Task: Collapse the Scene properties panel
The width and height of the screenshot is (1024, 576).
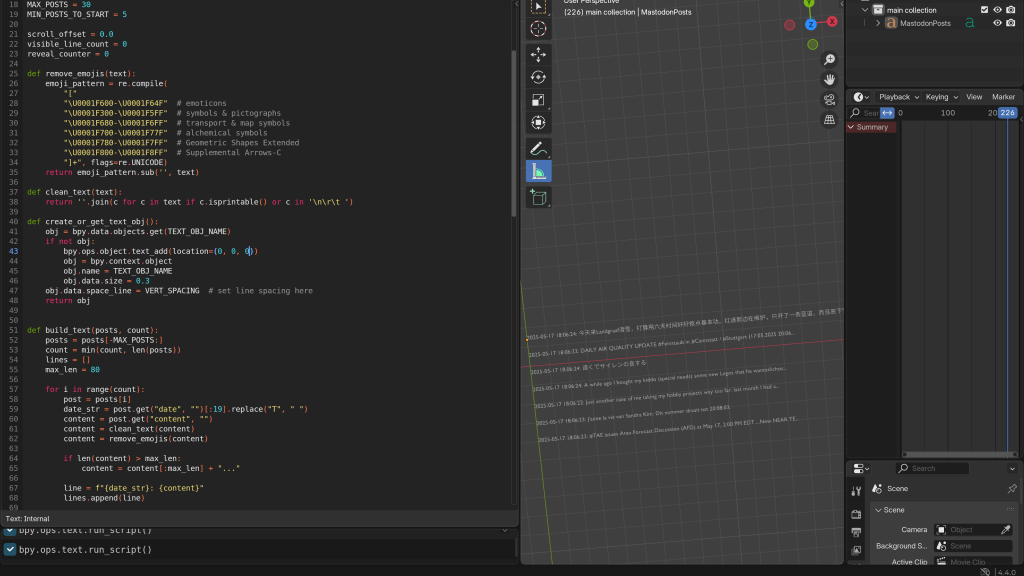Action: (x=878, y=510)
